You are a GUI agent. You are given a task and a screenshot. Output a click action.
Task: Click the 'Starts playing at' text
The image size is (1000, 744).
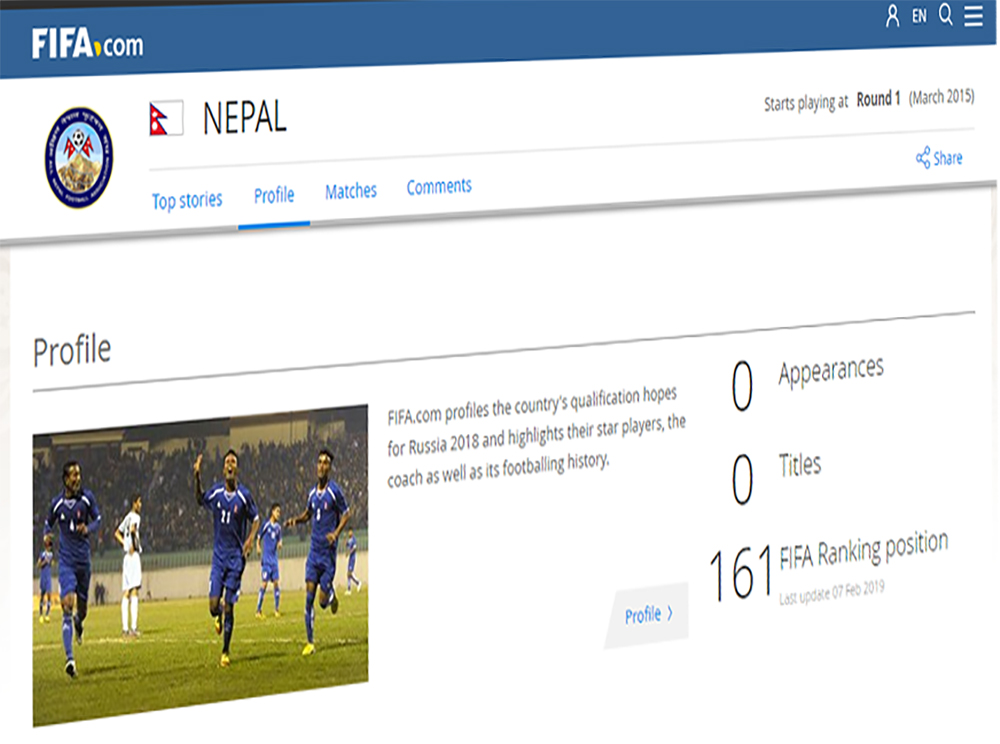click(806, 102)
